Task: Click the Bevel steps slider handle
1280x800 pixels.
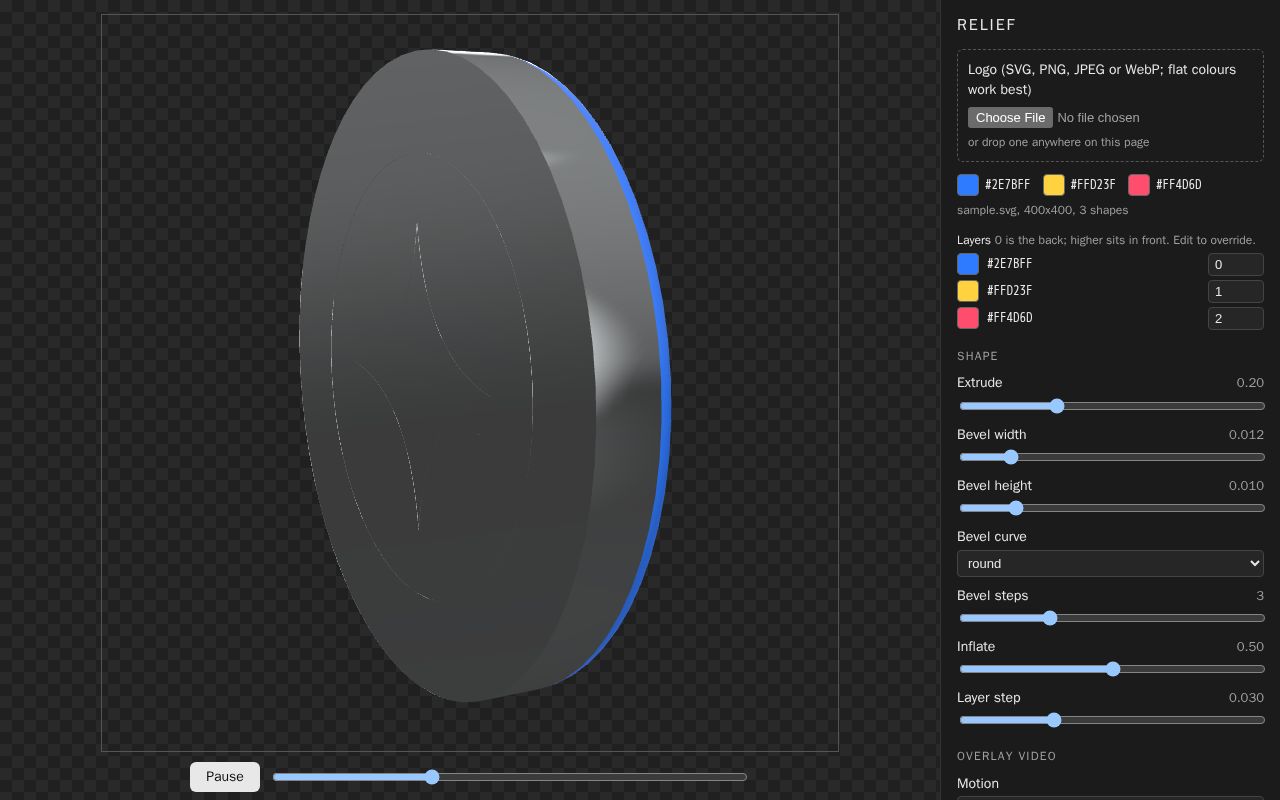Action: pos(1050,618)
